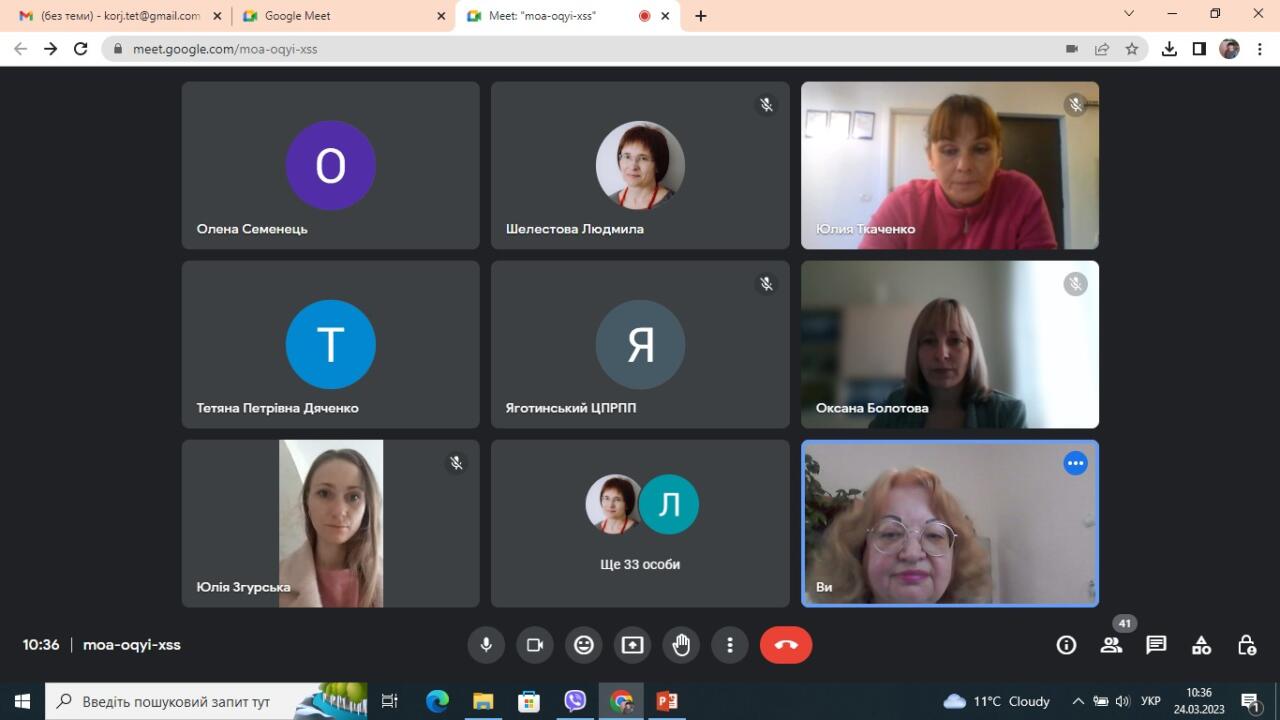
Task: Click muted mic icon on Оксана Болотова tile
Action: click(1075, 284)
